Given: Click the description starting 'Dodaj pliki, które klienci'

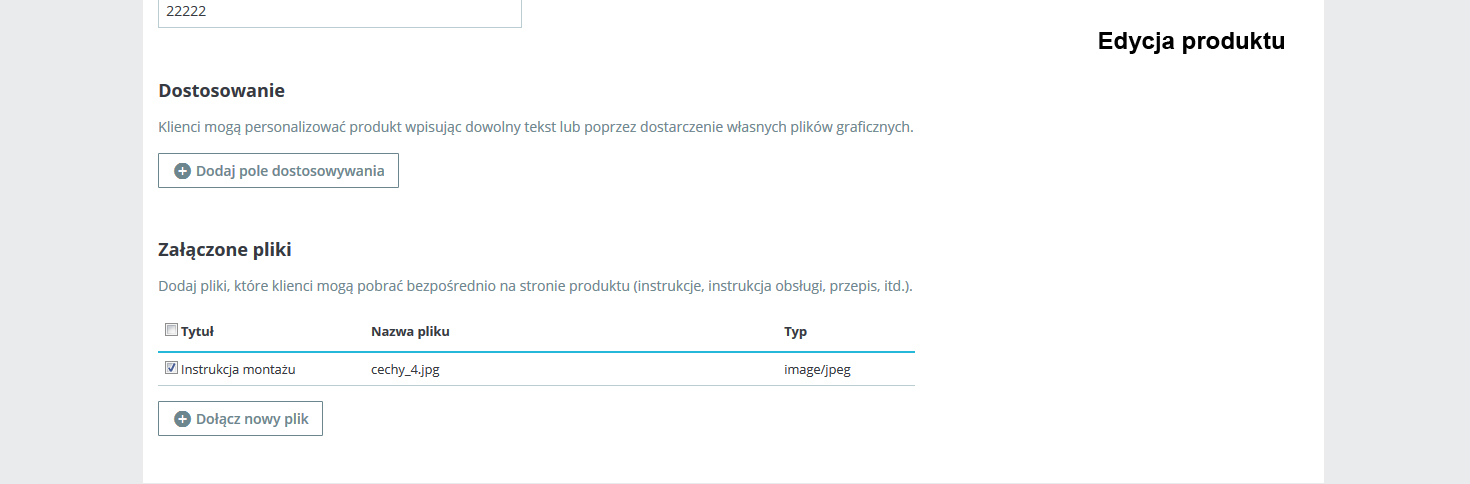Looking at the screenshot, I should pos(535,286).
